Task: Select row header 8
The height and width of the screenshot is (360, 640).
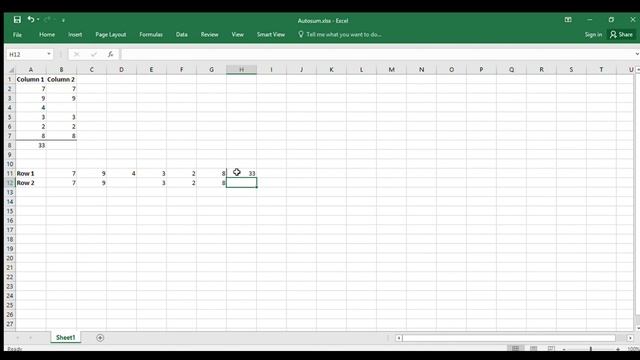Action: (10, 145)
